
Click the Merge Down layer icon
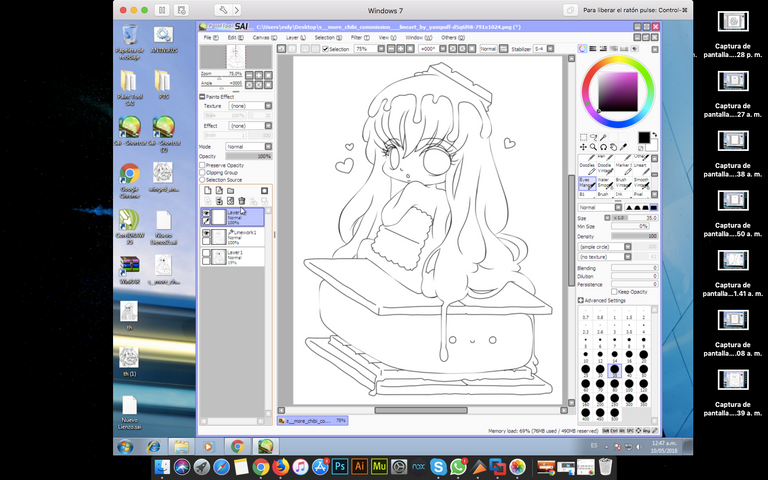219,201
